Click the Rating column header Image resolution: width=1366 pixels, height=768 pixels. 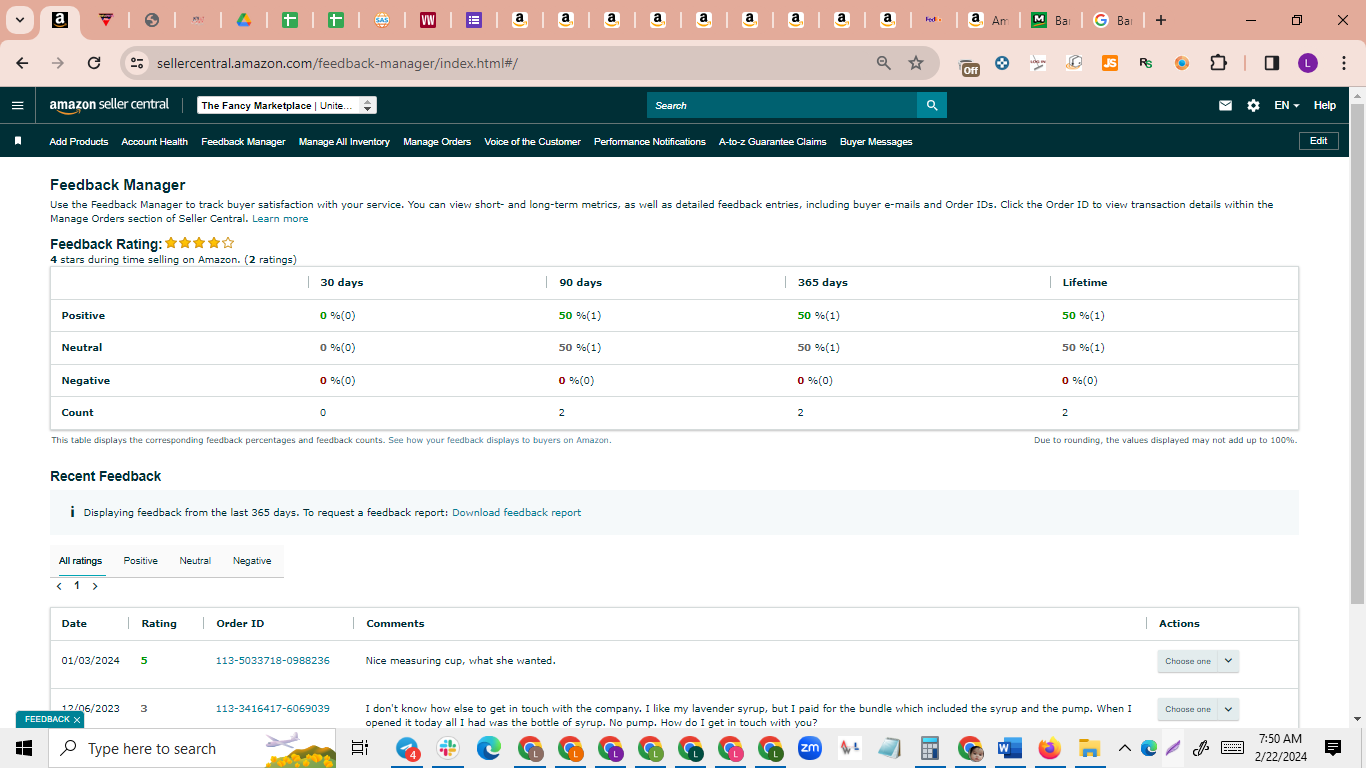click(x=159, y=623)
